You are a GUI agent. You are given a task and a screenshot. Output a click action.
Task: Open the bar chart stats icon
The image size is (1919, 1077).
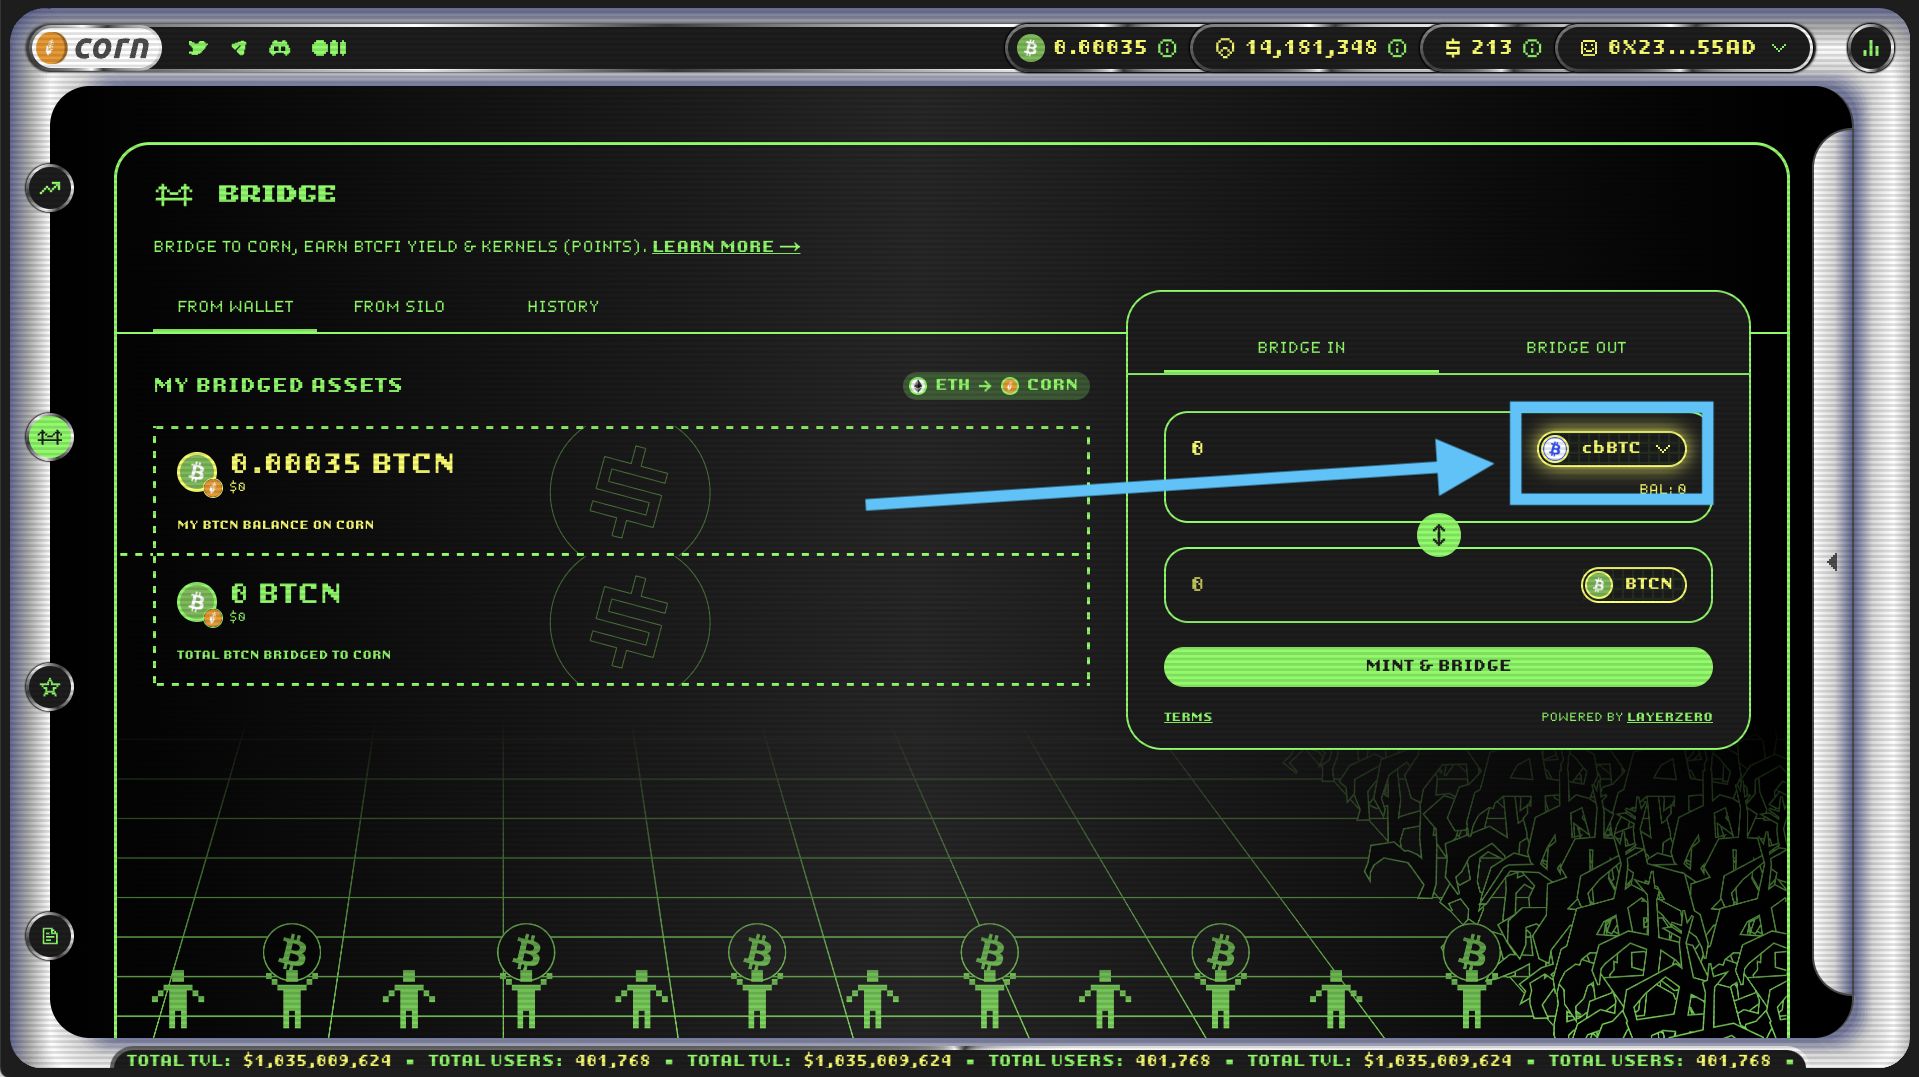[x=1870, y=48]
